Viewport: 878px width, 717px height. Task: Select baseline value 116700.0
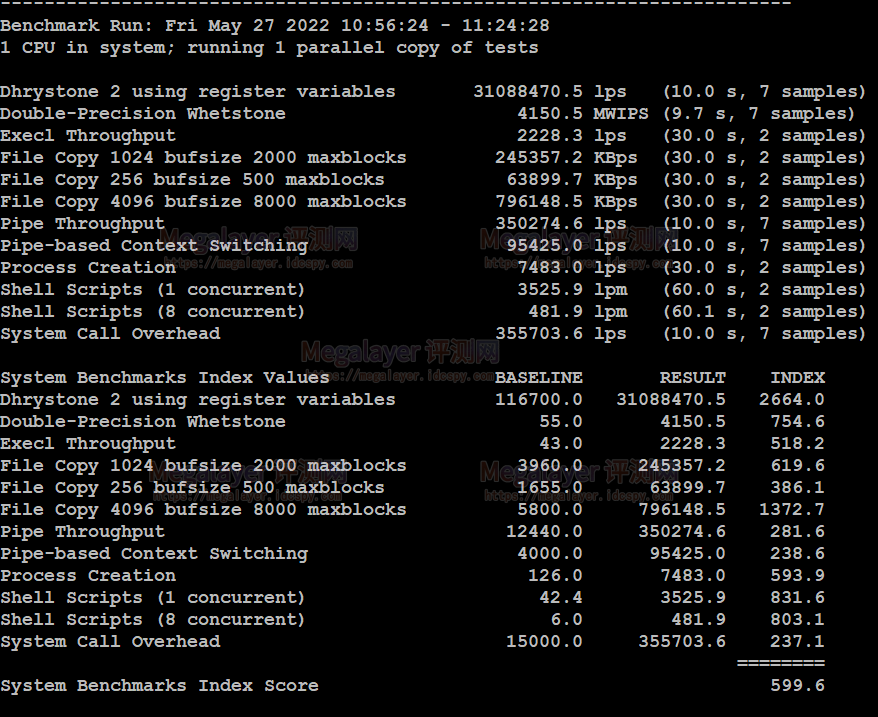point(539,399)
